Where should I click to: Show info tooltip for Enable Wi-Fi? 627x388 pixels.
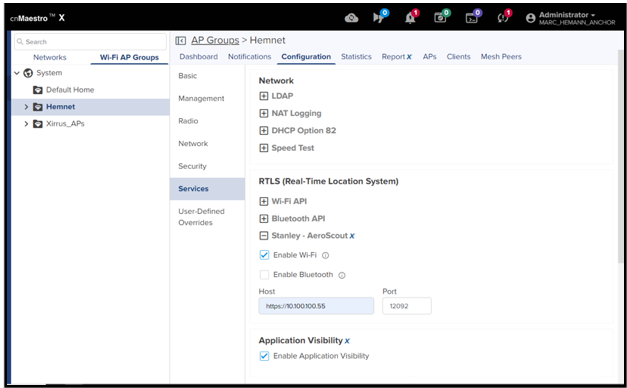click(325, 255)
